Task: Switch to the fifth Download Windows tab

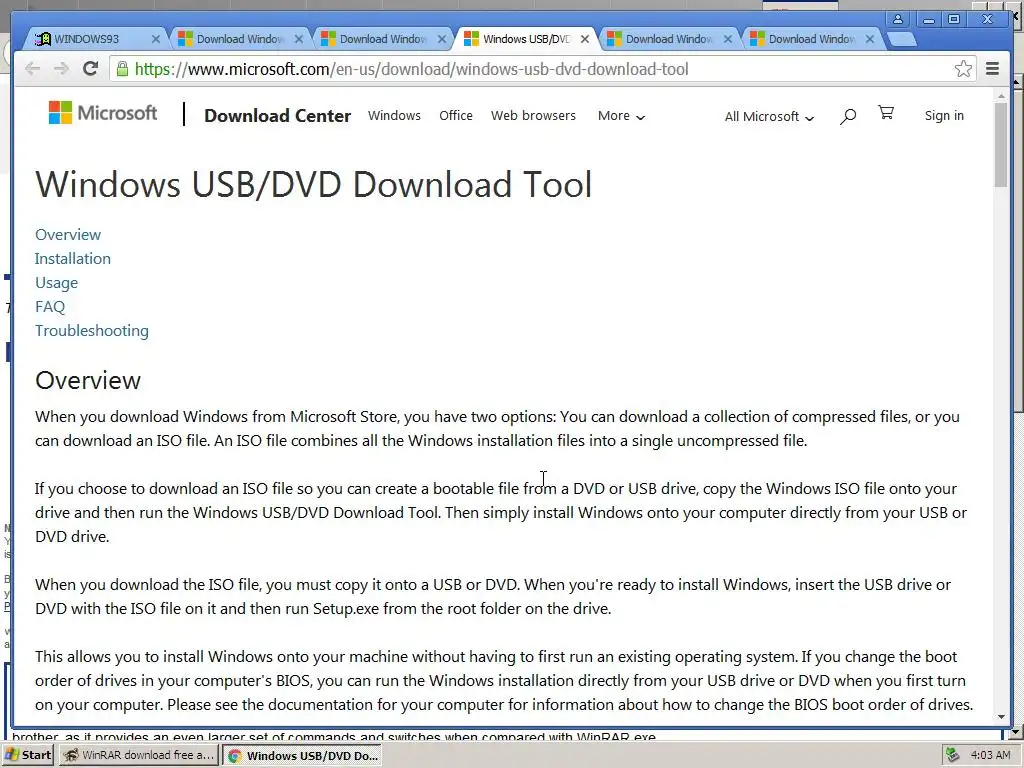Action: click(x=669, y=39)
